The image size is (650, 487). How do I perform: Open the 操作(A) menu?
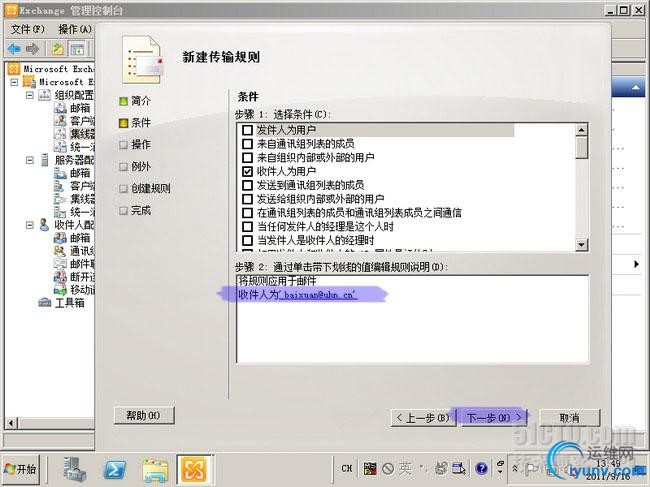tap(75, 29)
